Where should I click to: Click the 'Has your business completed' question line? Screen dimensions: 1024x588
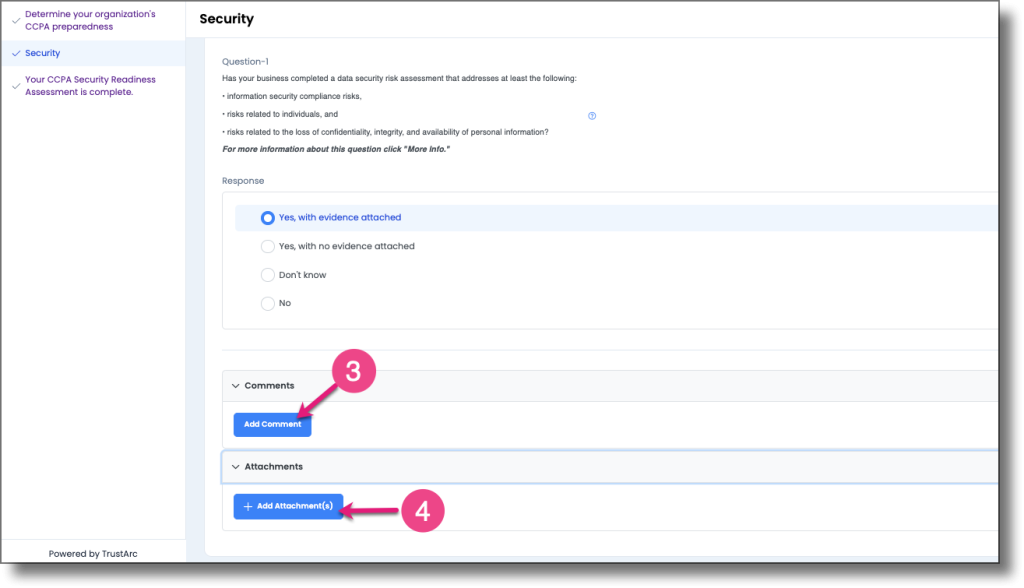click(399, 78)
